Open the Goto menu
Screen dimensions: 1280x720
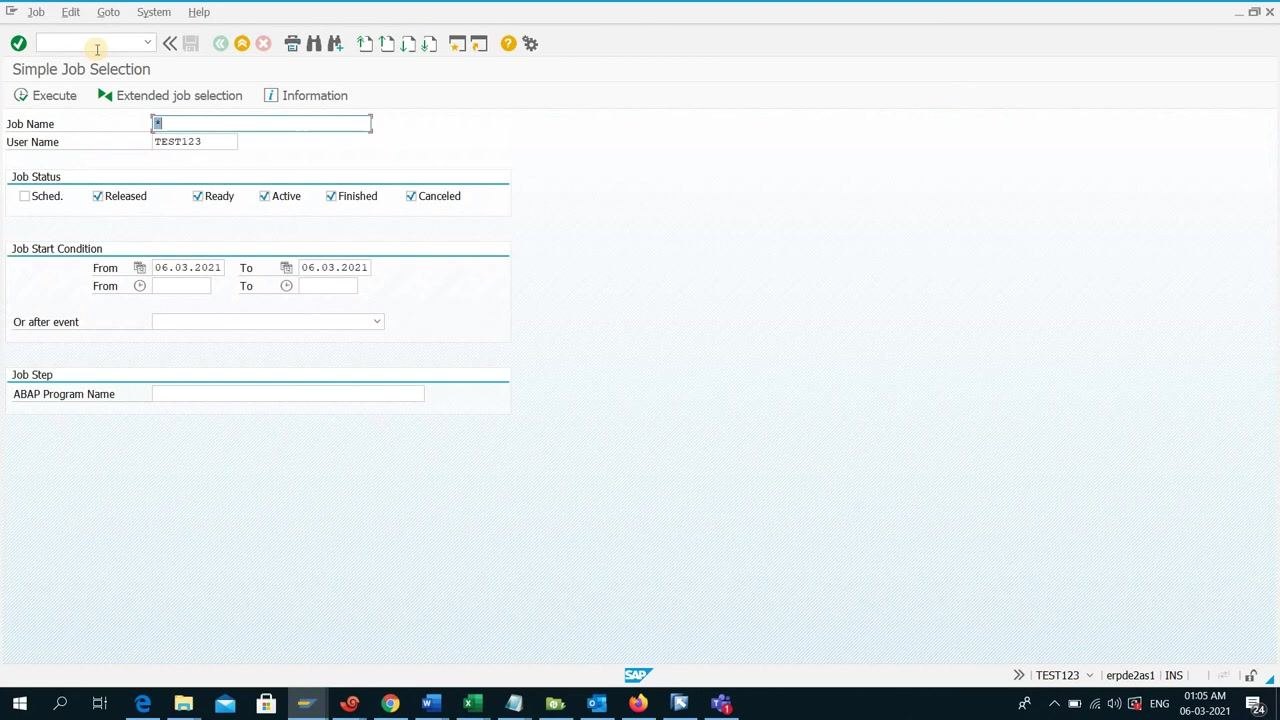(108, 12)
